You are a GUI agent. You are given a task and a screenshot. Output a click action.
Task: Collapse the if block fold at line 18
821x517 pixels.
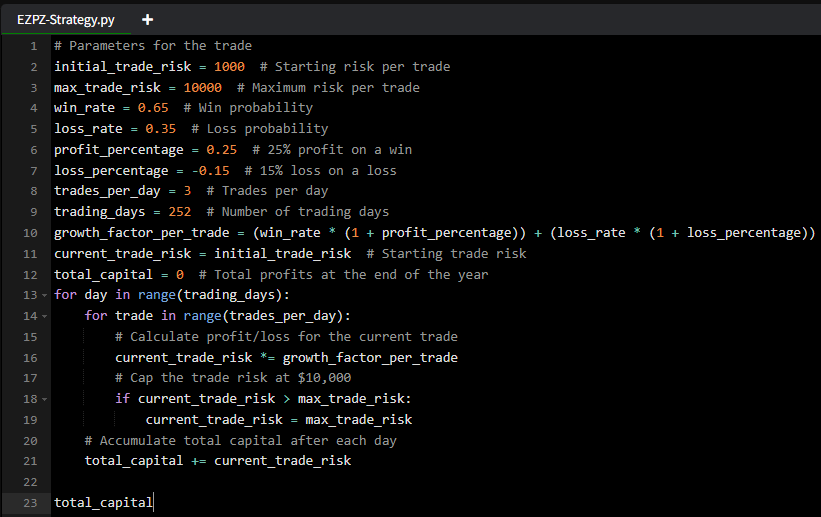point(45,400)
